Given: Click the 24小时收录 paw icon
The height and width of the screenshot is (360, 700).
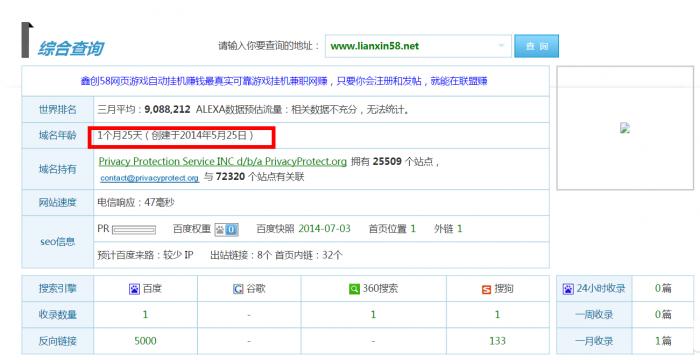Looking at the screenshot, I should click(568, 289).
